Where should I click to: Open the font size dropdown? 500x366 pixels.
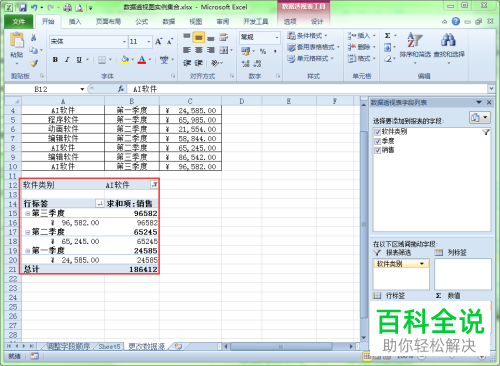149,42
